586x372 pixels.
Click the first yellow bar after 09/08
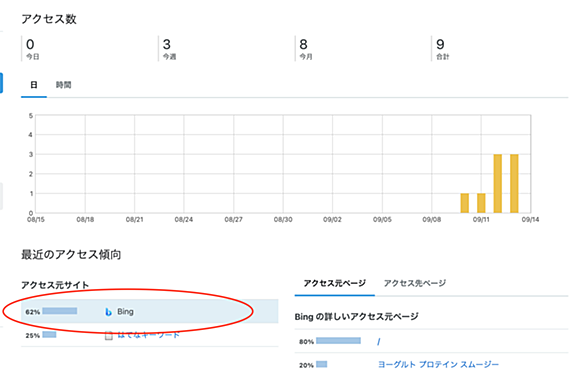(465, 203)
